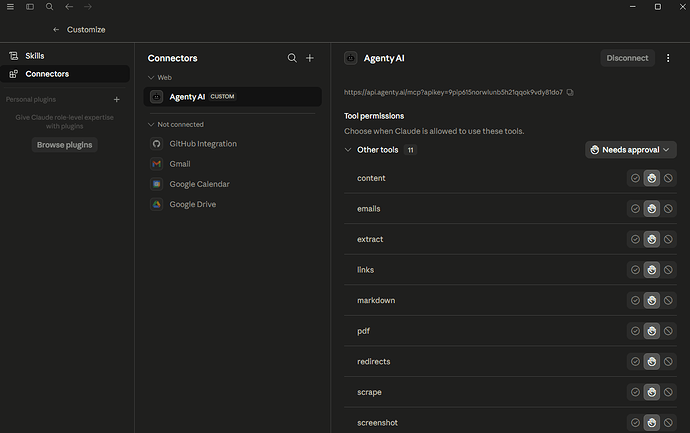Set redirects tool to needs approval
This screenshot has height=433, width=690.
pos(652,362)
